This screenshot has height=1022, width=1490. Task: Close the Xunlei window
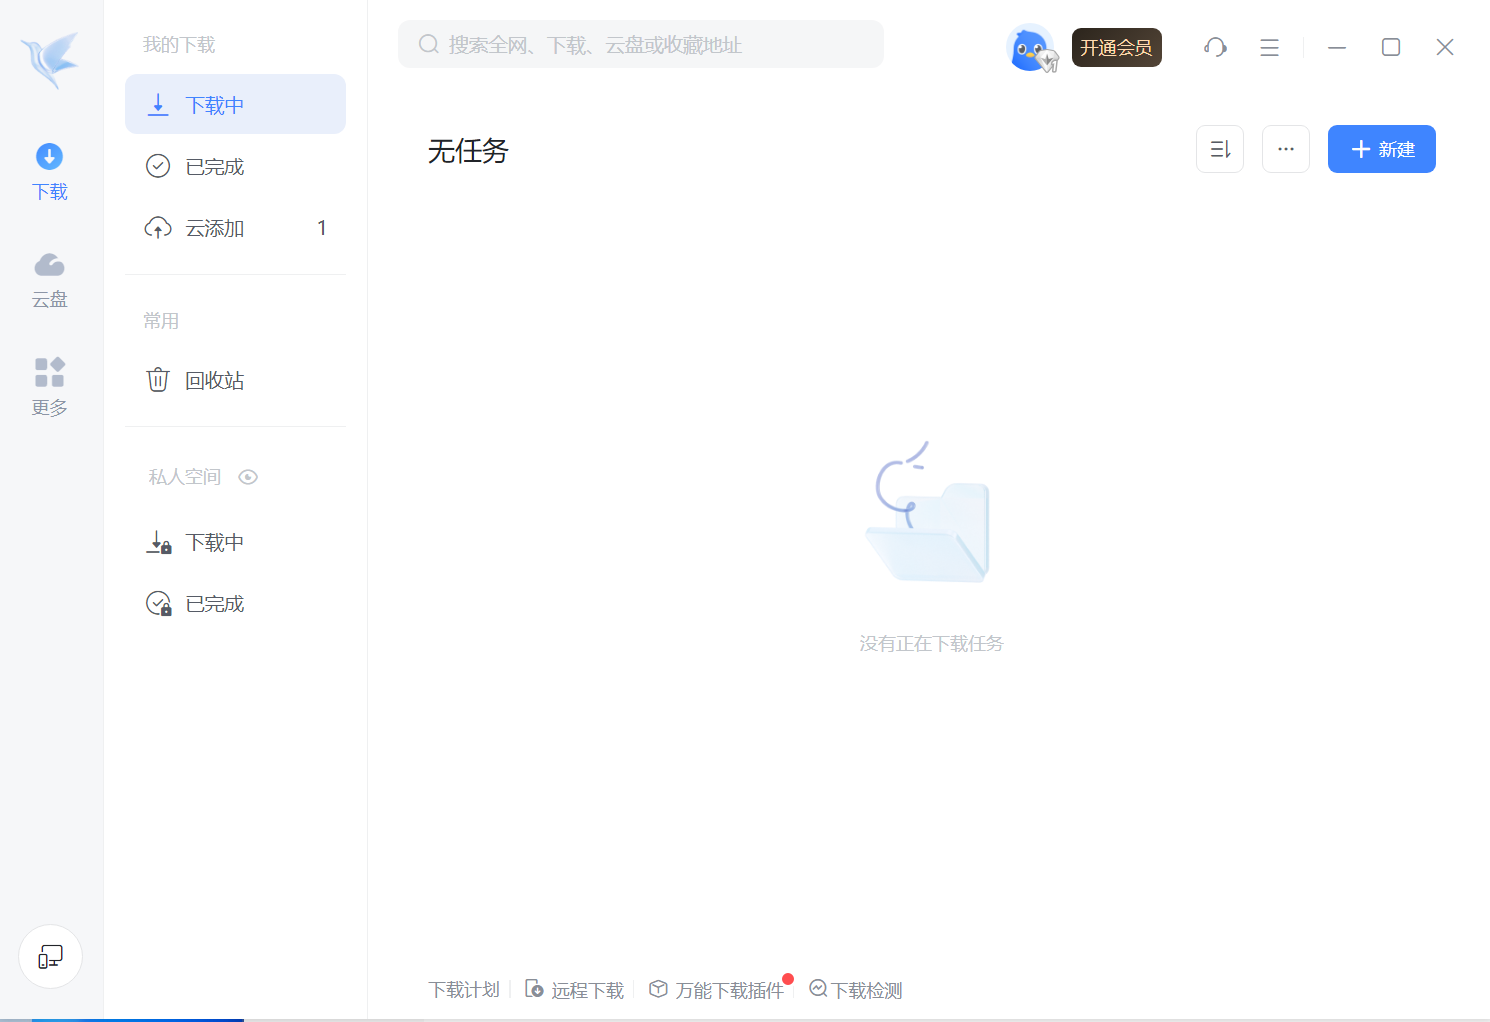click(1445, 47)
